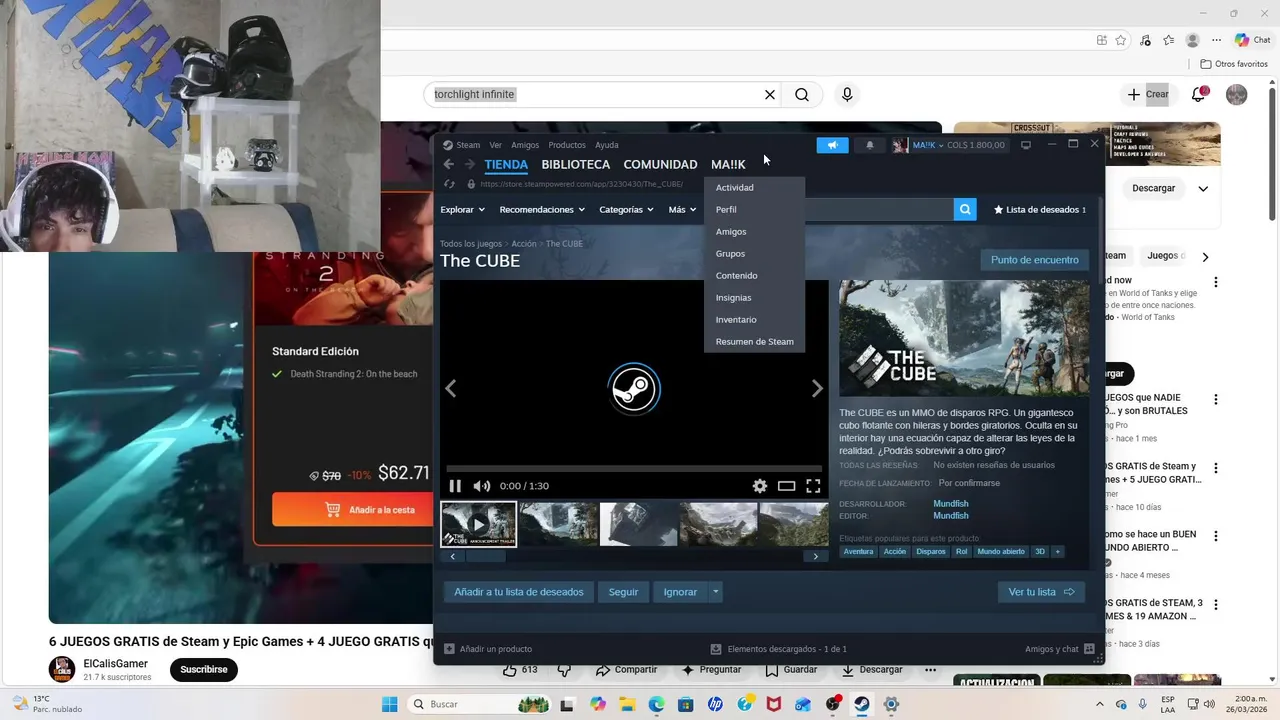Open Lista de deseados link

coord(1039,210)
